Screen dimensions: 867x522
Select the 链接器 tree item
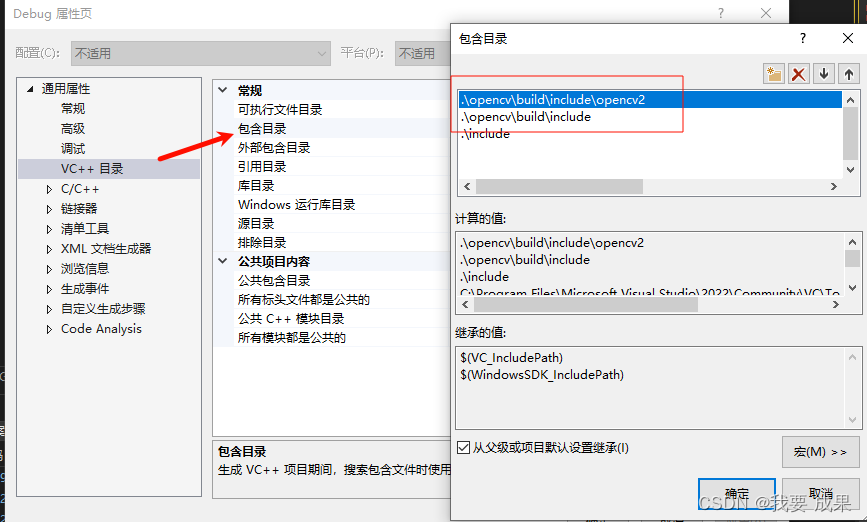point(79,208)
